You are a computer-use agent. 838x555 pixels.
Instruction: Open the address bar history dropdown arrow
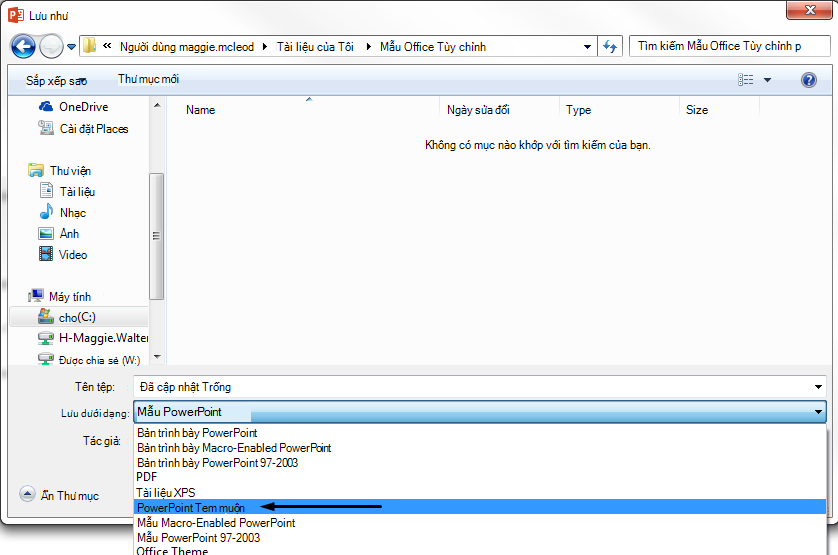click(587, 47)
